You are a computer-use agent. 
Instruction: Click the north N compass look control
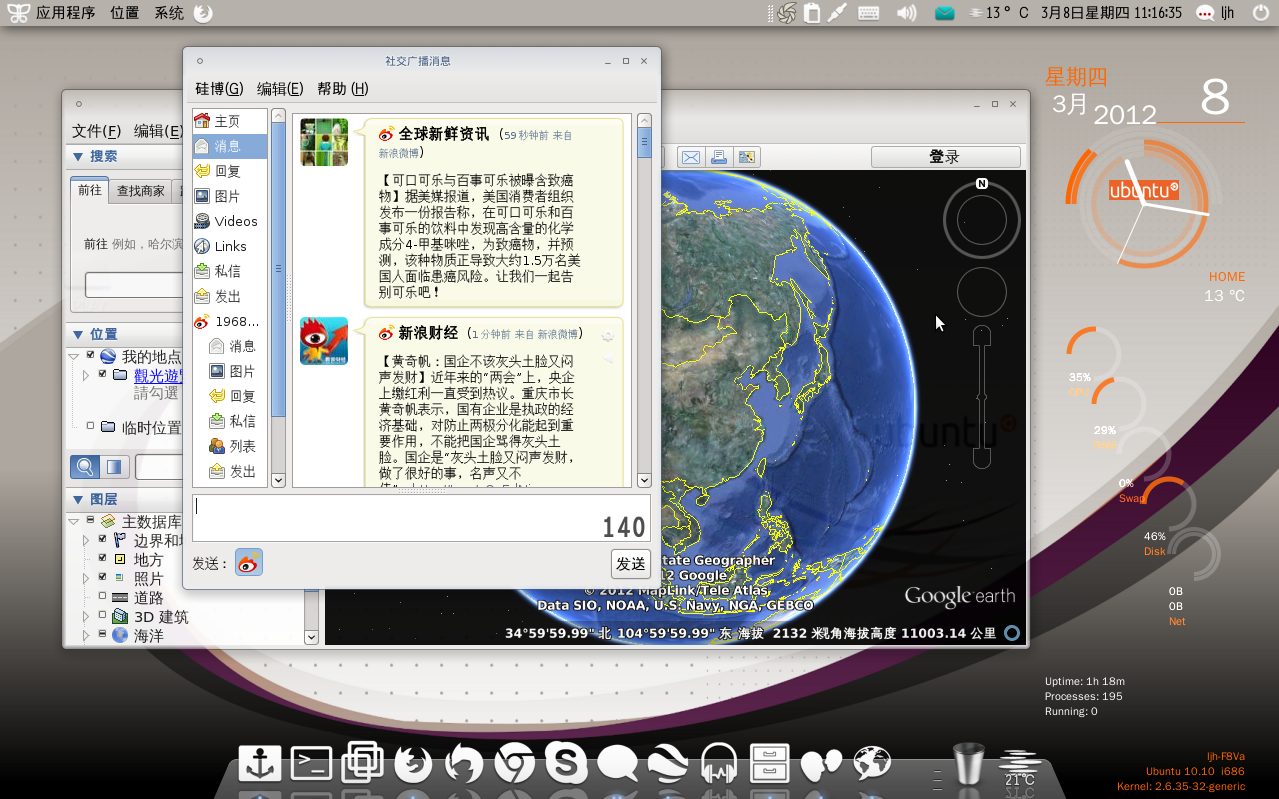[982, 219]
